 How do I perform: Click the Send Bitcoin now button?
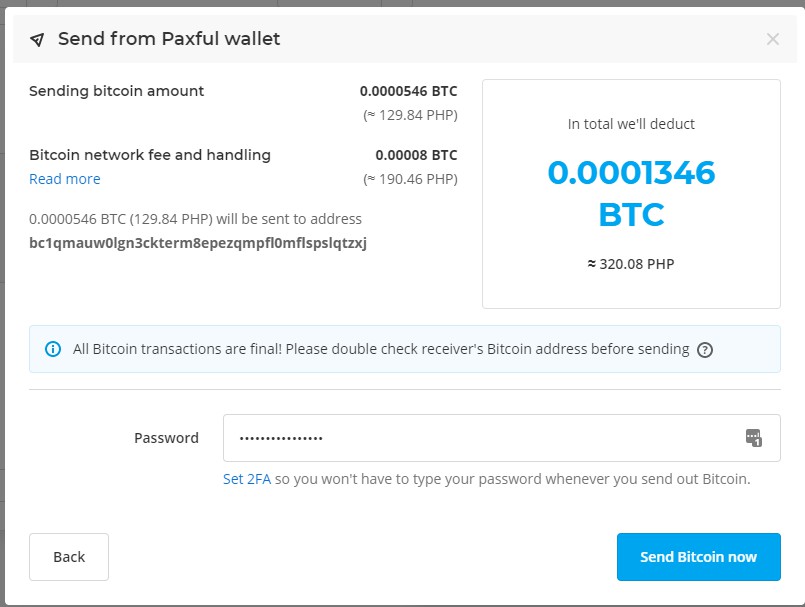click(698, 557)
